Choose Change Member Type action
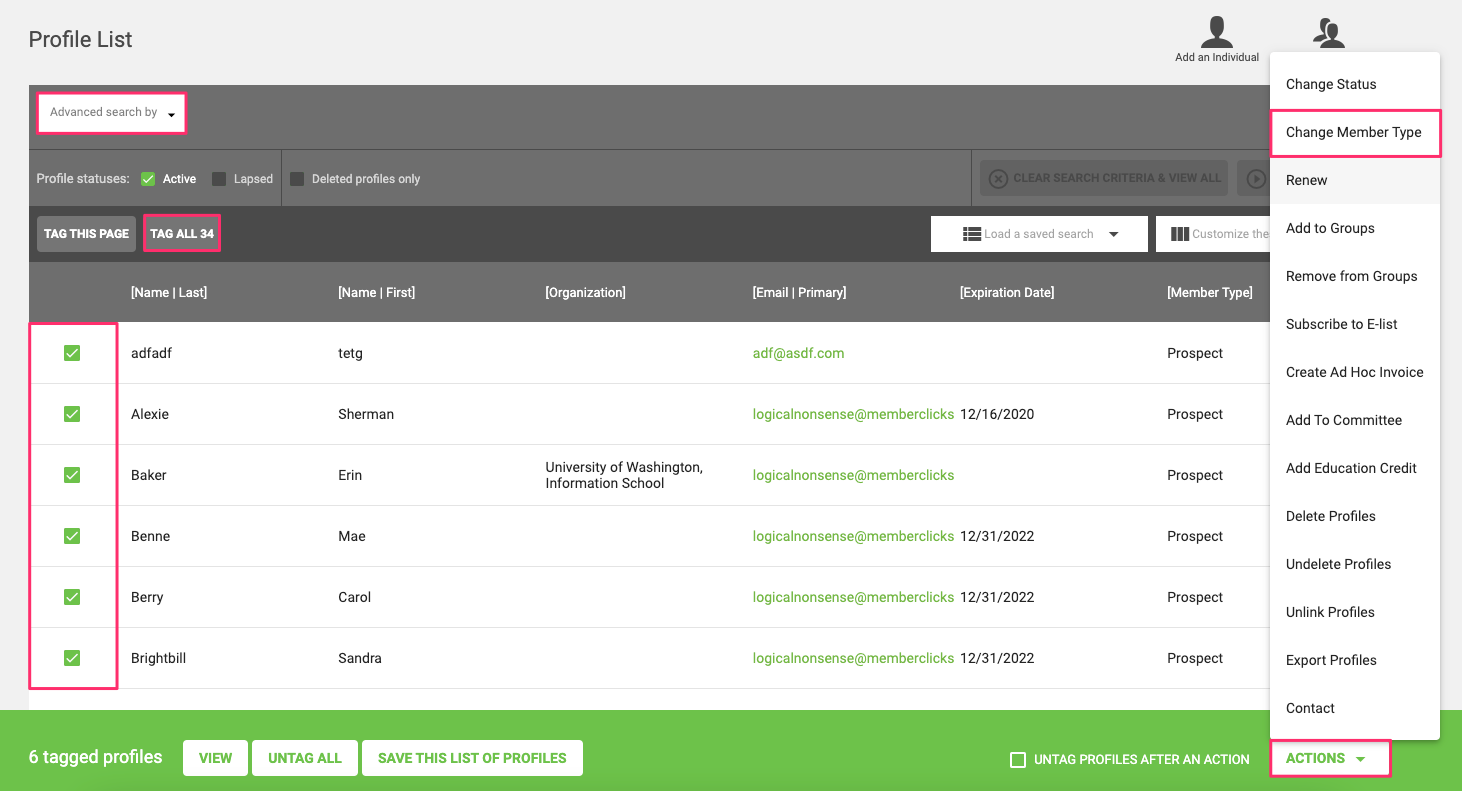The image size is (1462, 791). 1354,132
